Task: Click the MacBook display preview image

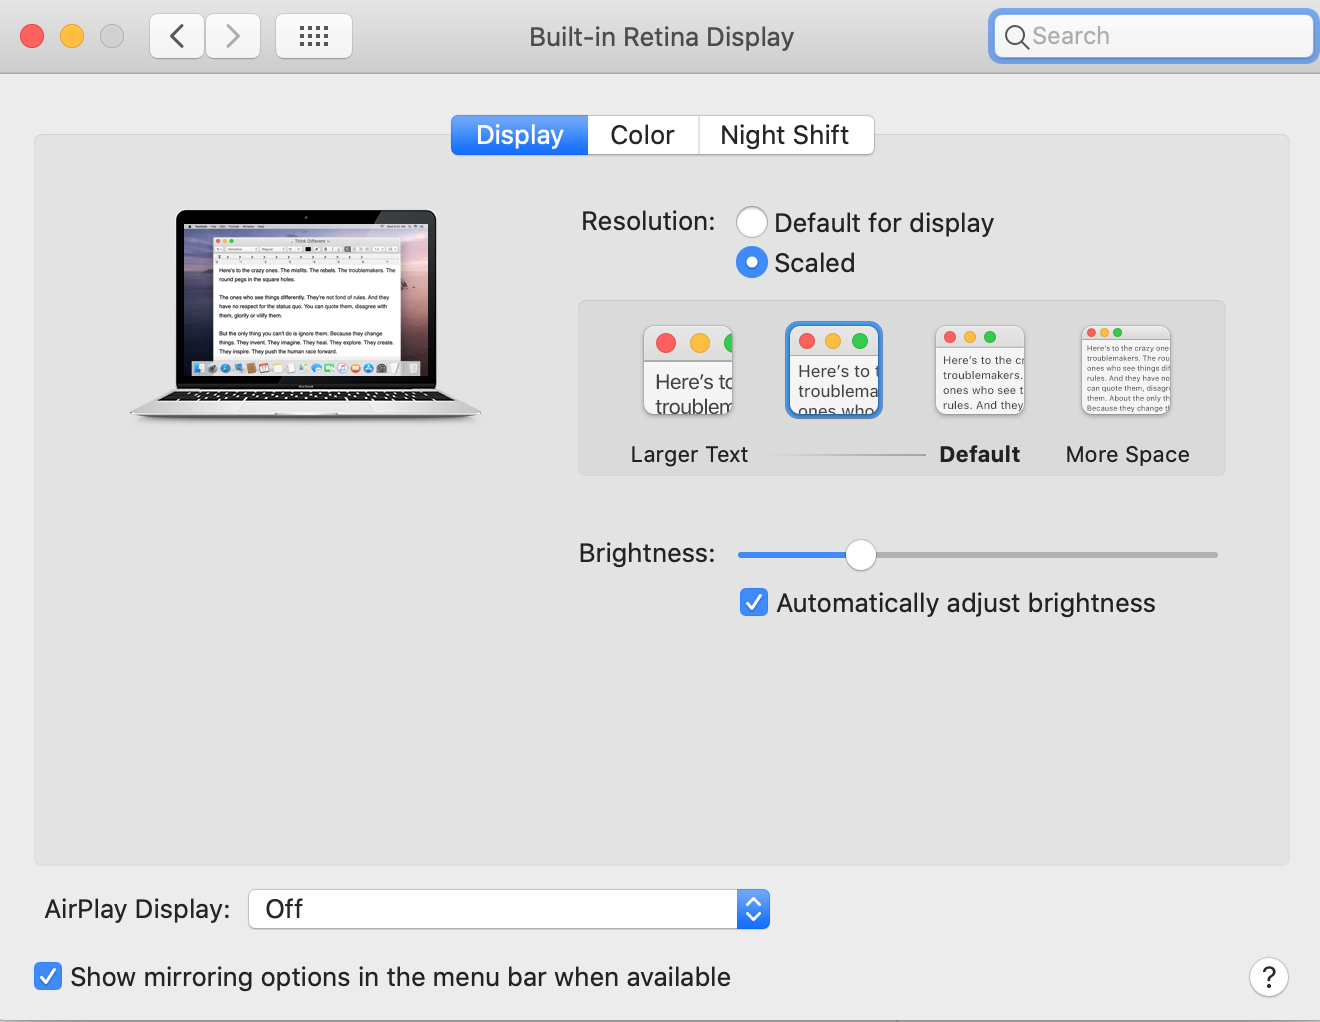Action: coord(306,314)
